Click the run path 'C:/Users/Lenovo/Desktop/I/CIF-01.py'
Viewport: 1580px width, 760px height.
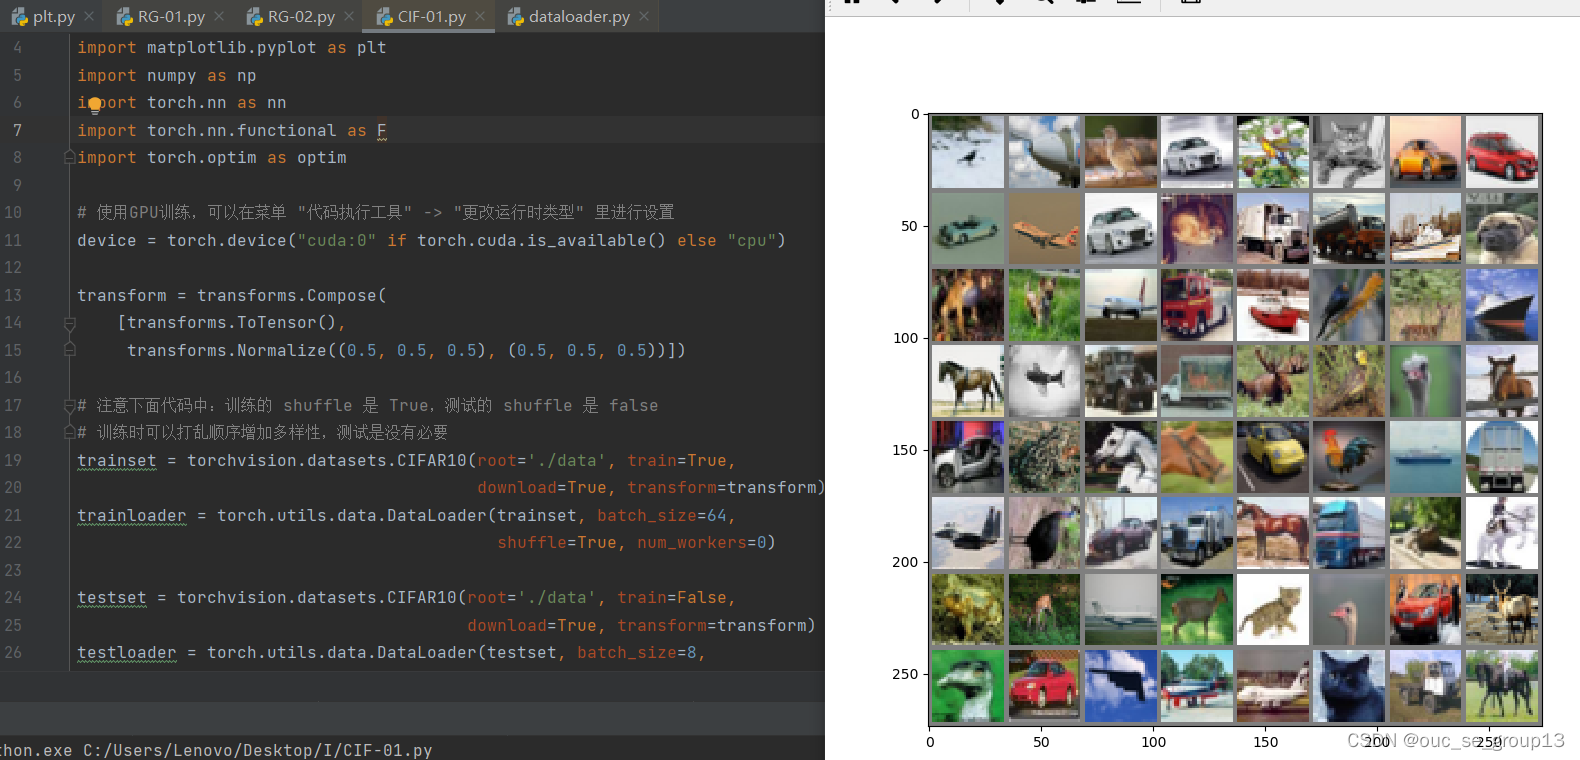(x=258, y=750)
